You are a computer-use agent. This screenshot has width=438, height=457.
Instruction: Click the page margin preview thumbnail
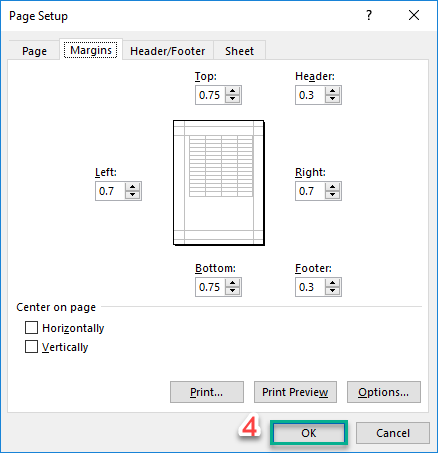coord(219,183)
